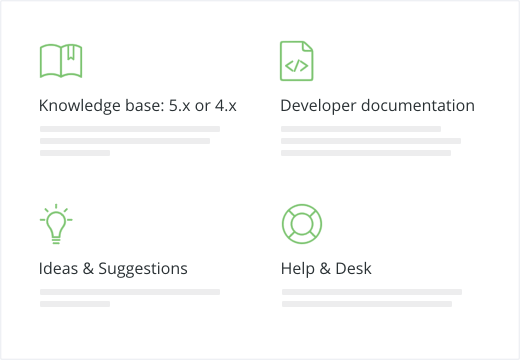The width and height of the screenshot is (520, 360).
Task: Click the open book Knowledge base icon
Action: tap(61, 61)
